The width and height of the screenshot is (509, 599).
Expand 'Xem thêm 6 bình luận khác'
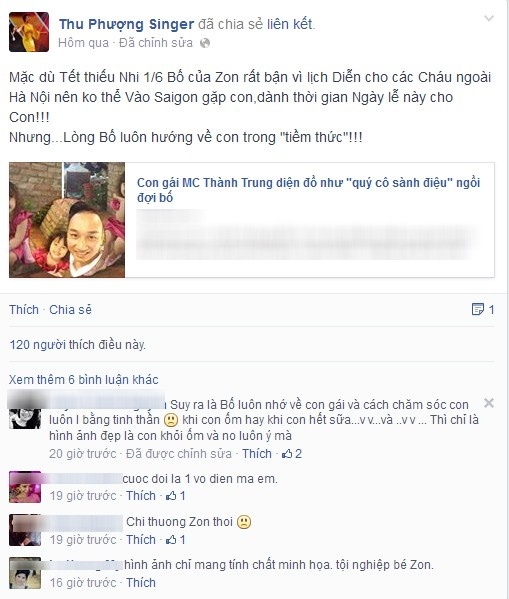pyautogui.click(x=84, y=380)
